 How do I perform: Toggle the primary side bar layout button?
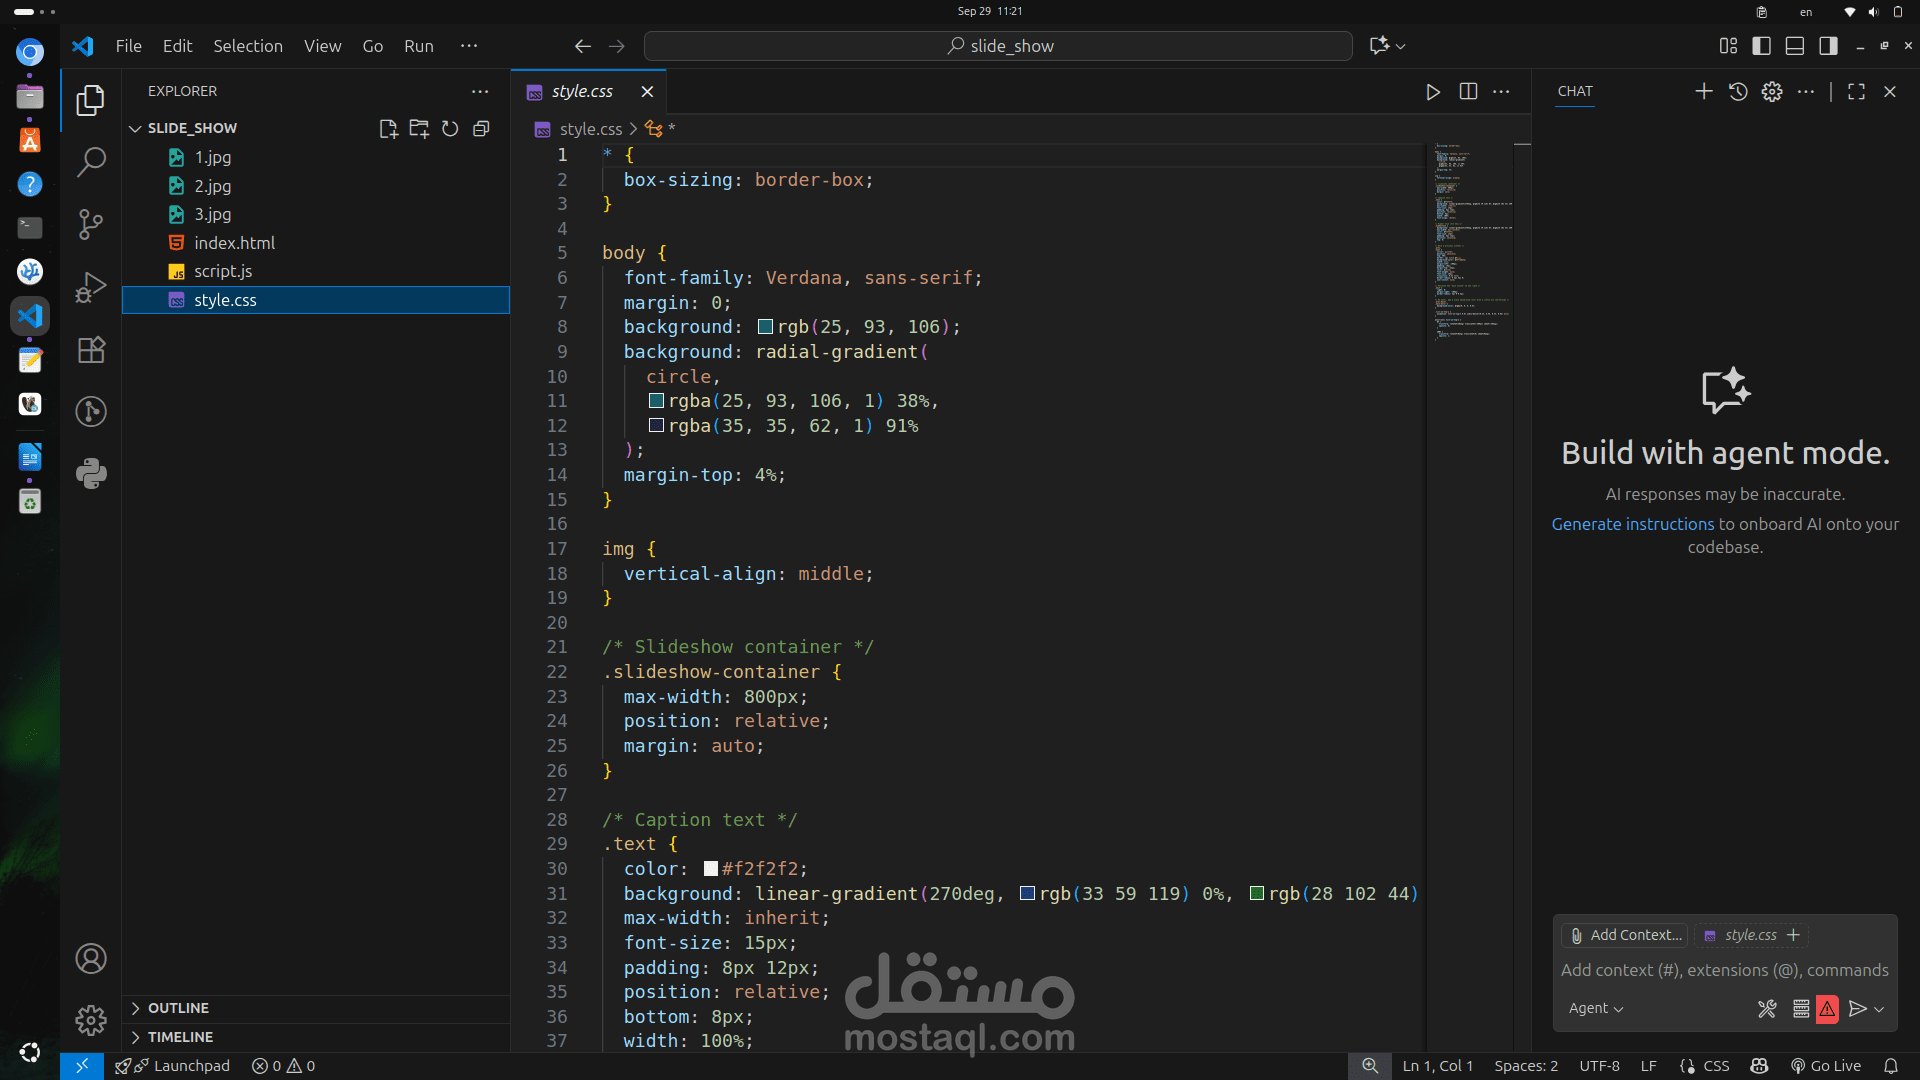click(x=1762, y=46)
